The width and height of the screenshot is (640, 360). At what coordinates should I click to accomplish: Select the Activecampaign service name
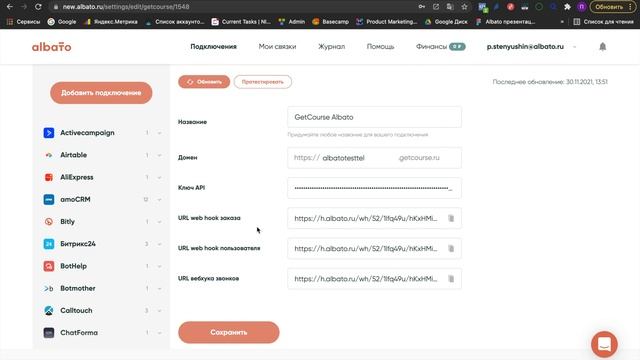pos(87,133)
